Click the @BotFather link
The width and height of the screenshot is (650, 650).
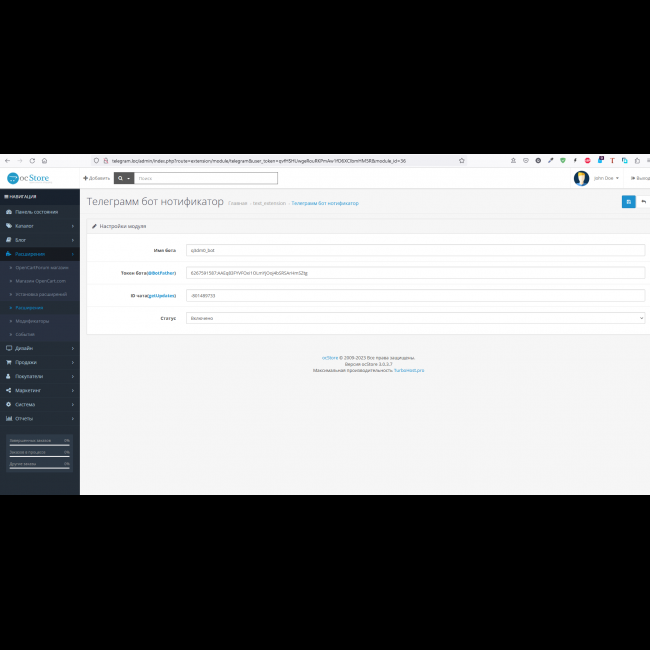pyautogui.click(x=162, y=272)
